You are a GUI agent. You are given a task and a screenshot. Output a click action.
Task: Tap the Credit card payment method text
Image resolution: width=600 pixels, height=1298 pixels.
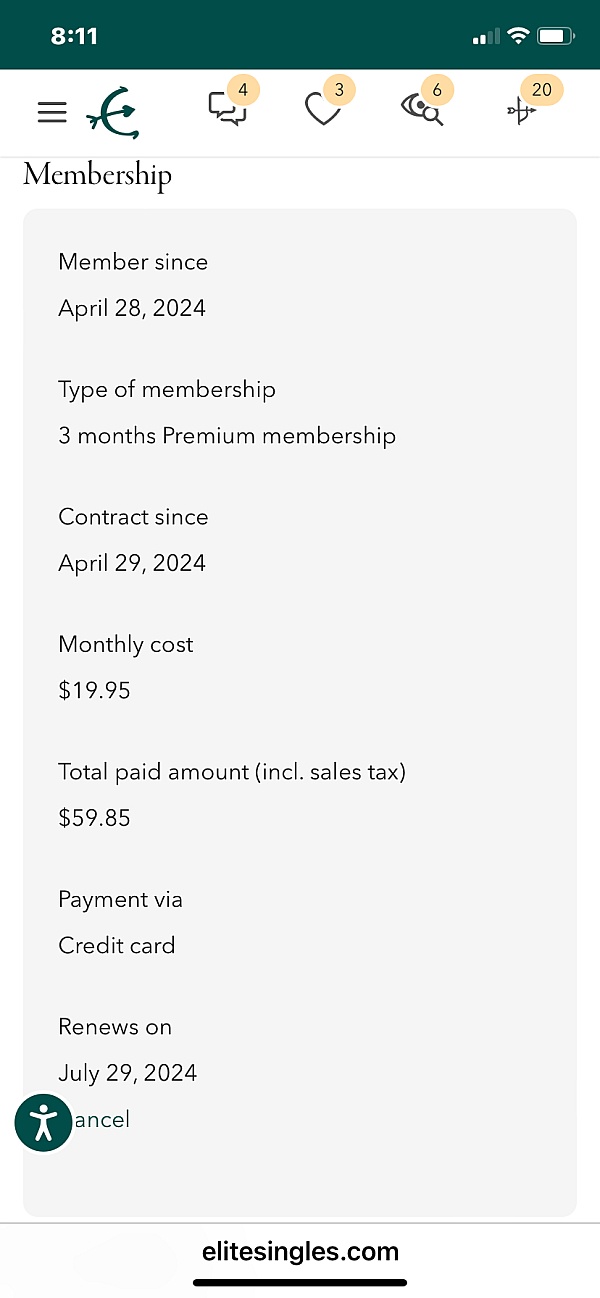[117, 945]
